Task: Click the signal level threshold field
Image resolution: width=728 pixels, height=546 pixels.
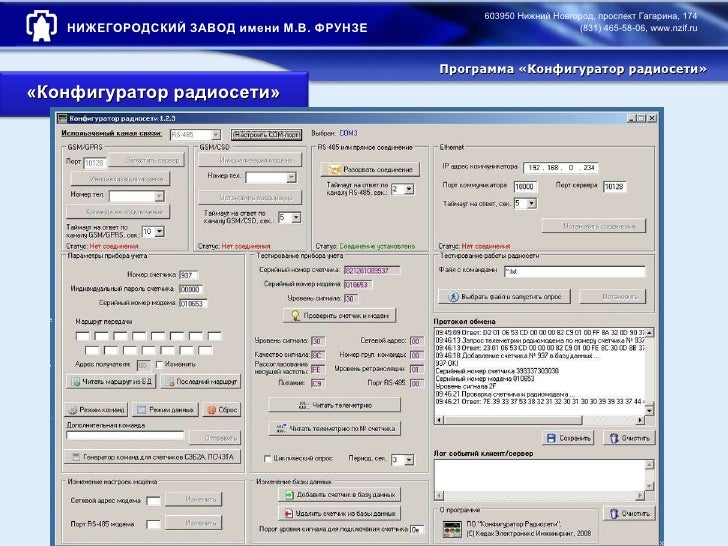Action: click(416, 529)
